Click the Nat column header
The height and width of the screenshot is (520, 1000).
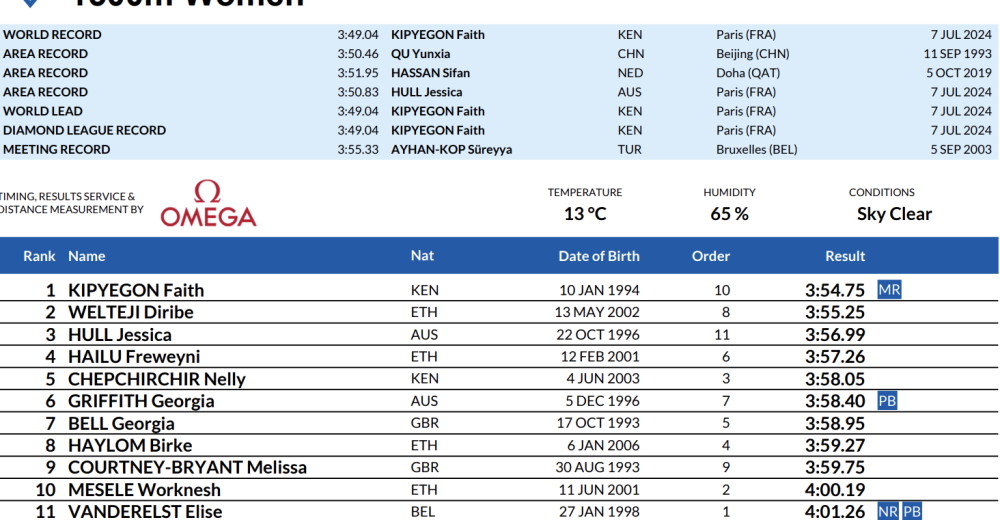point(423,256)
